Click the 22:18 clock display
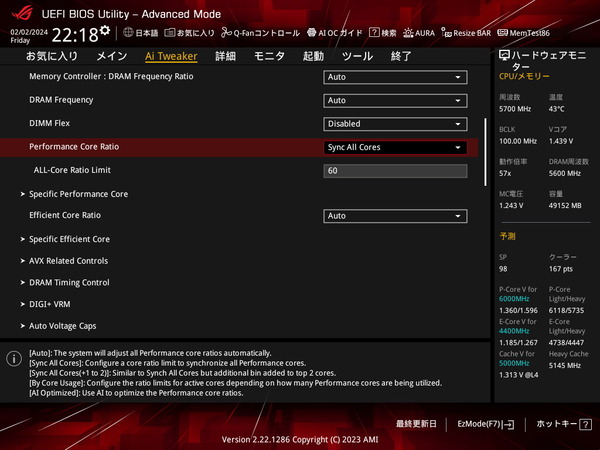Image resolution: width=600 pixels, height=450 pixels. (x=75, y=35)
